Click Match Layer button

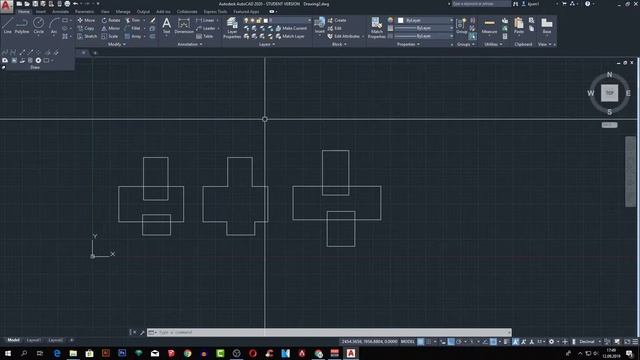coord(290,36)
